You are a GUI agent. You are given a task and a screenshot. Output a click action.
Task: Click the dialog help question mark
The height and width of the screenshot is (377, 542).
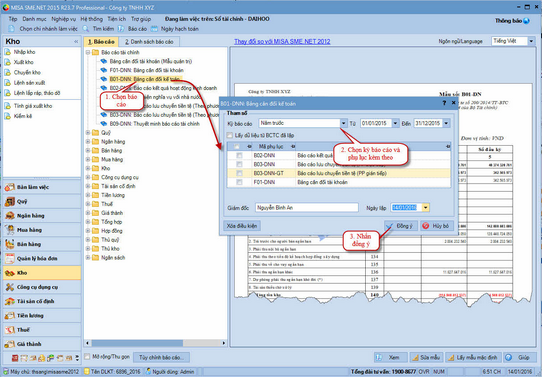(x=444, y=103)
